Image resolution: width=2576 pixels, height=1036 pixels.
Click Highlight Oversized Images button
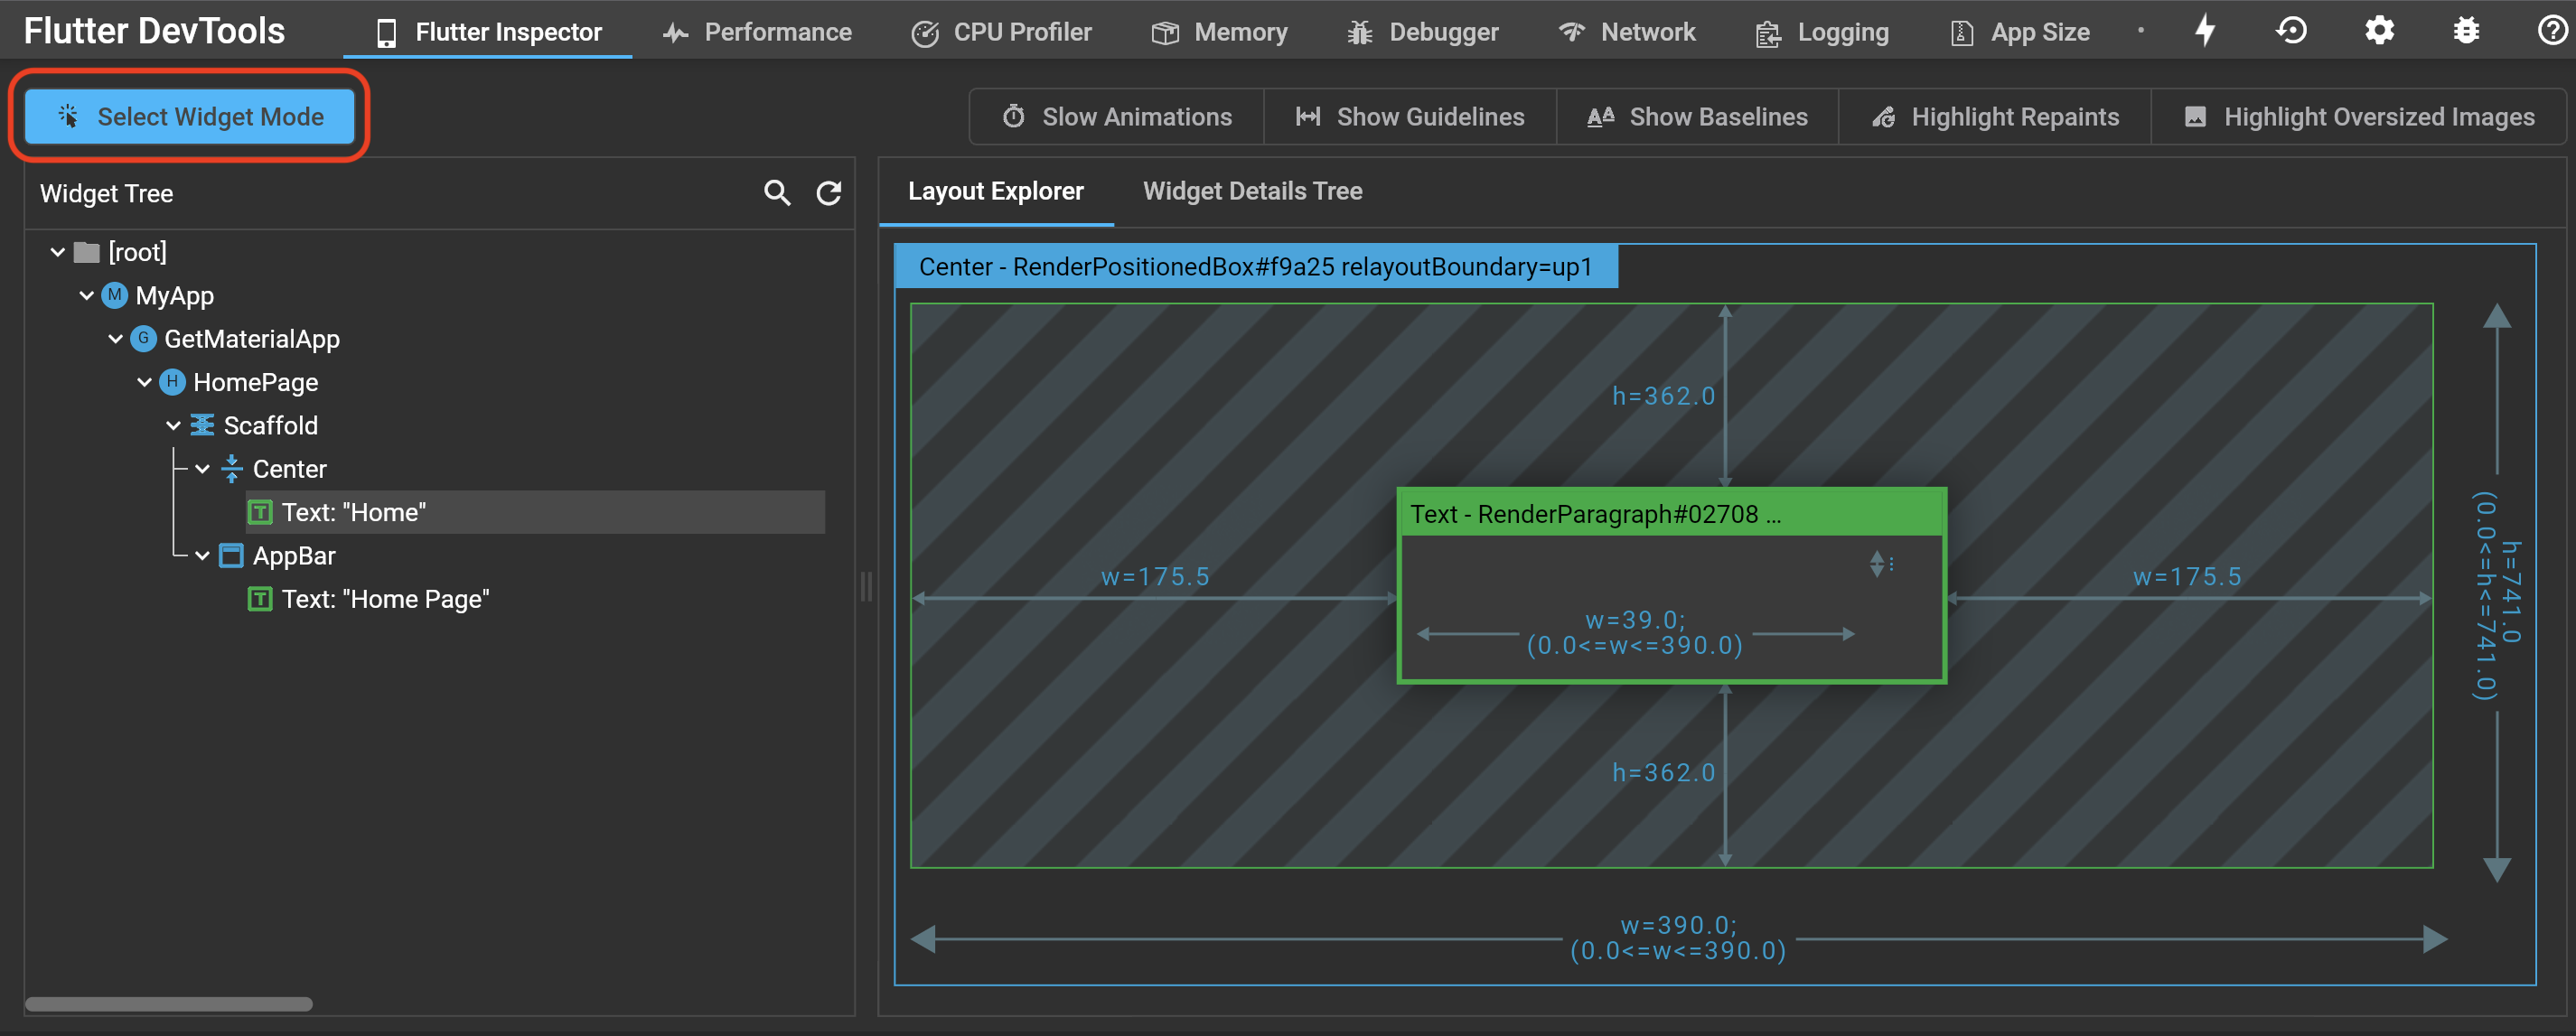tap(2359, 117)
